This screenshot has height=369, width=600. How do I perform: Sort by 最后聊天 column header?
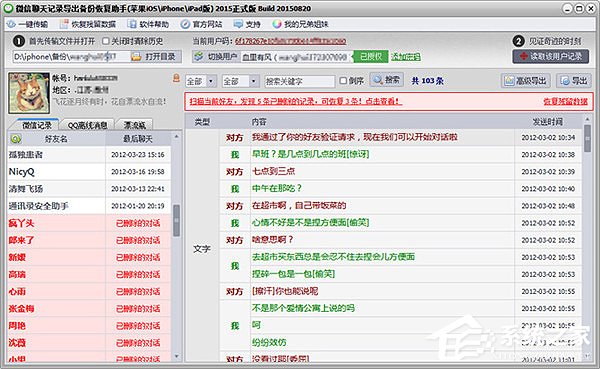tap(138, 139)
